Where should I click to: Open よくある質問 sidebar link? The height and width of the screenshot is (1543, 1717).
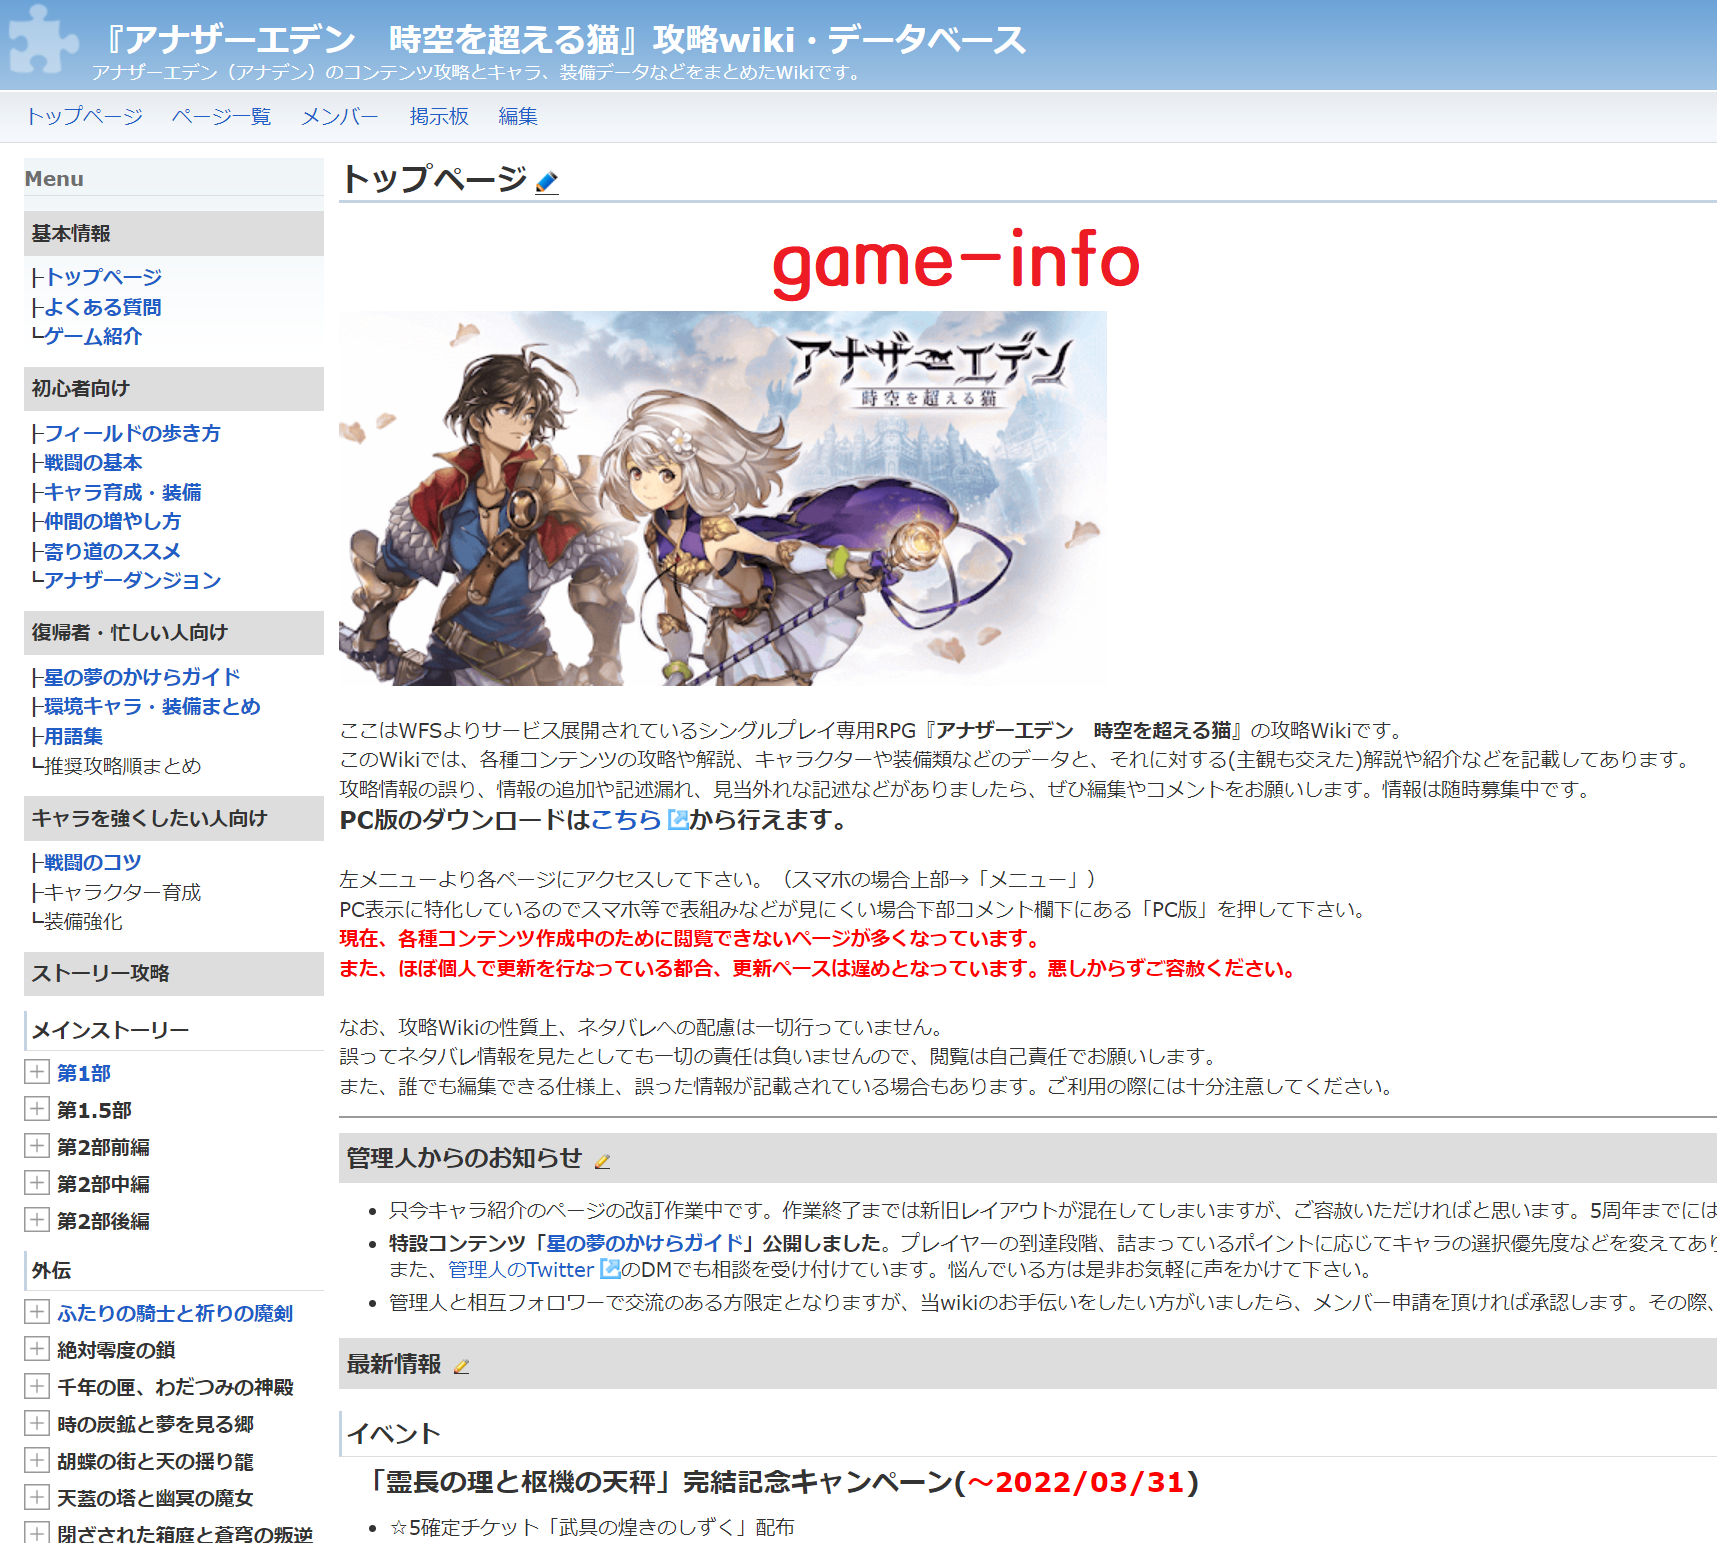coord(103,307)
